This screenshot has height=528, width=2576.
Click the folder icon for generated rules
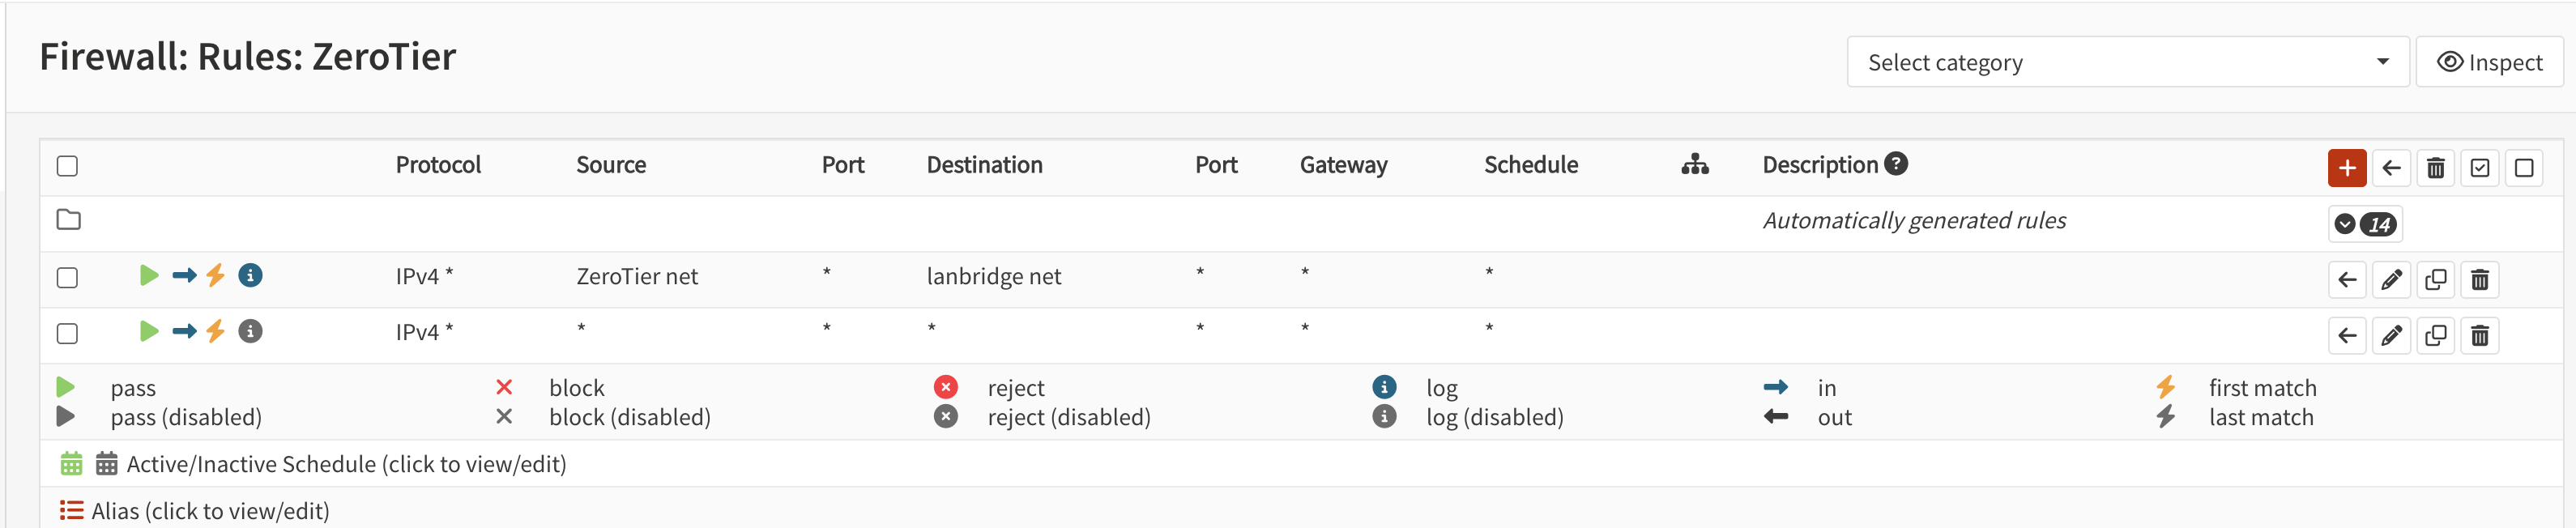click(68, 220)
